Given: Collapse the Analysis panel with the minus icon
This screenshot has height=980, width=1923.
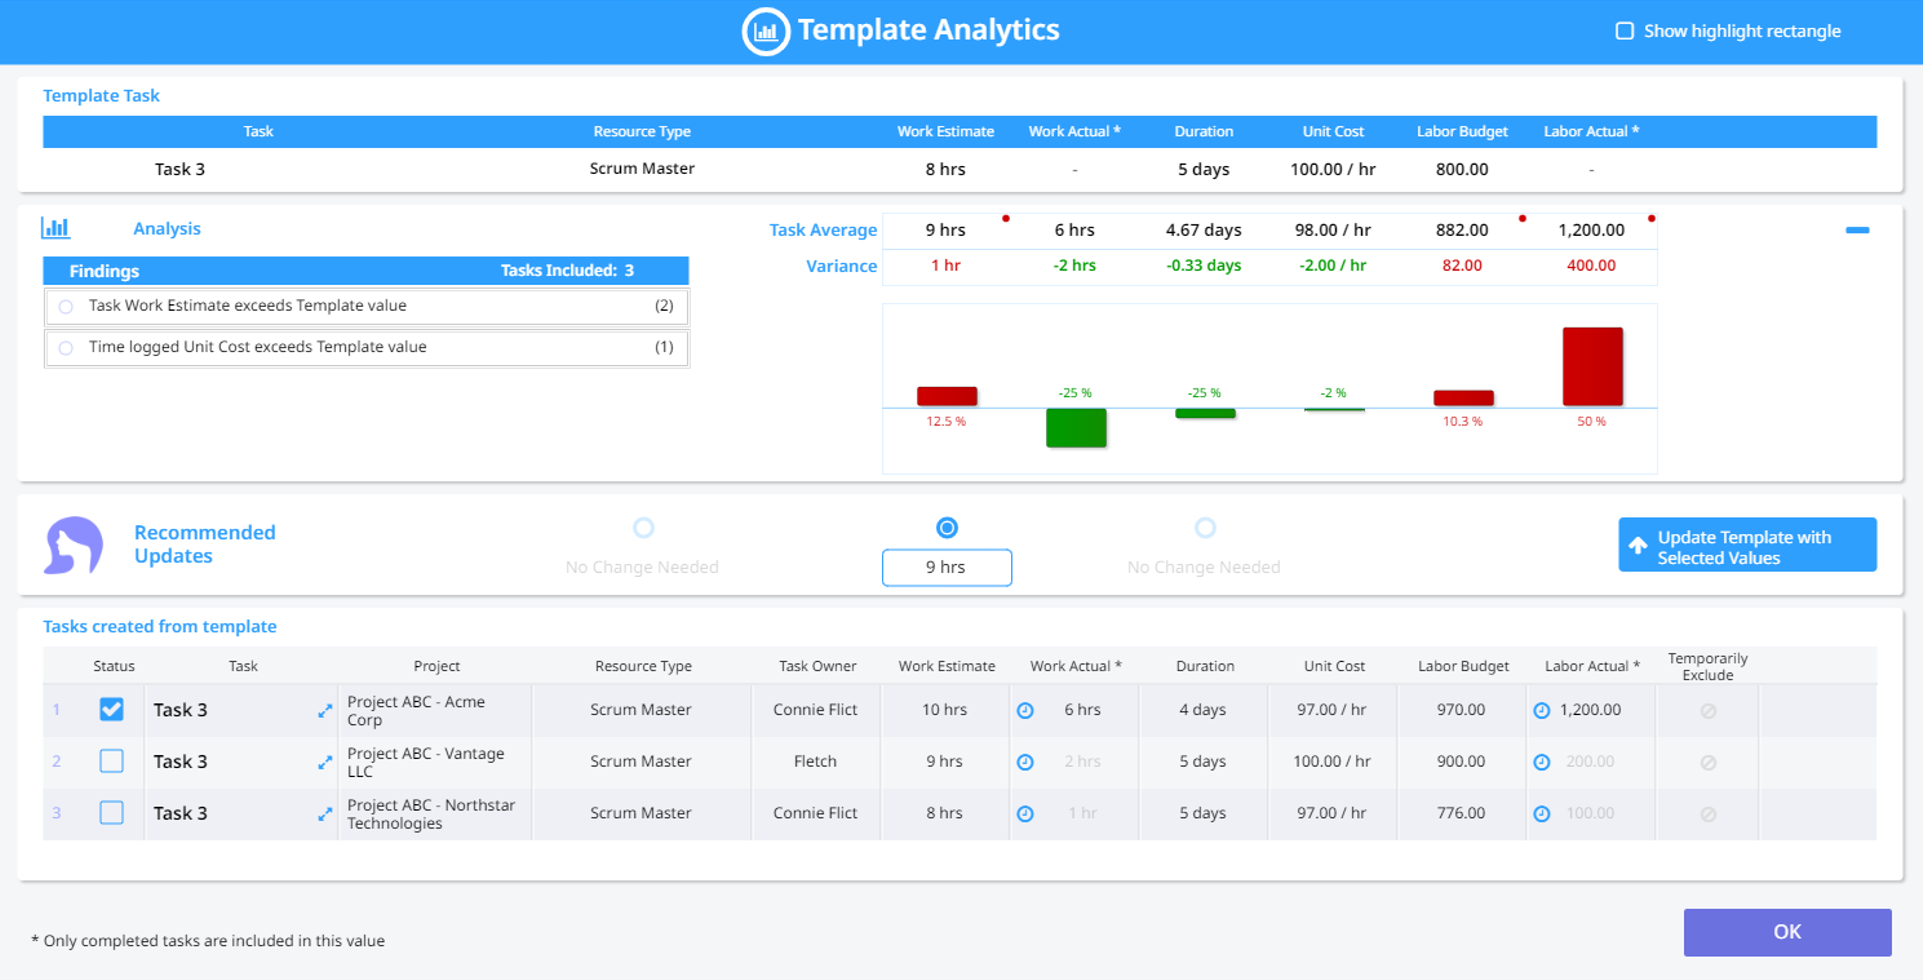Looking at the screenshot, I should [x=1859, y=229].
